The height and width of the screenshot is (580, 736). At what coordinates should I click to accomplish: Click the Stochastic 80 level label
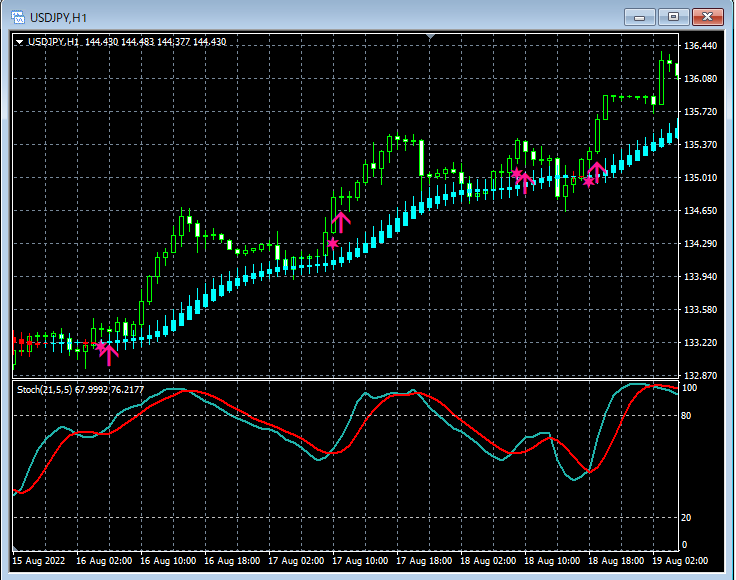[687, 414]
